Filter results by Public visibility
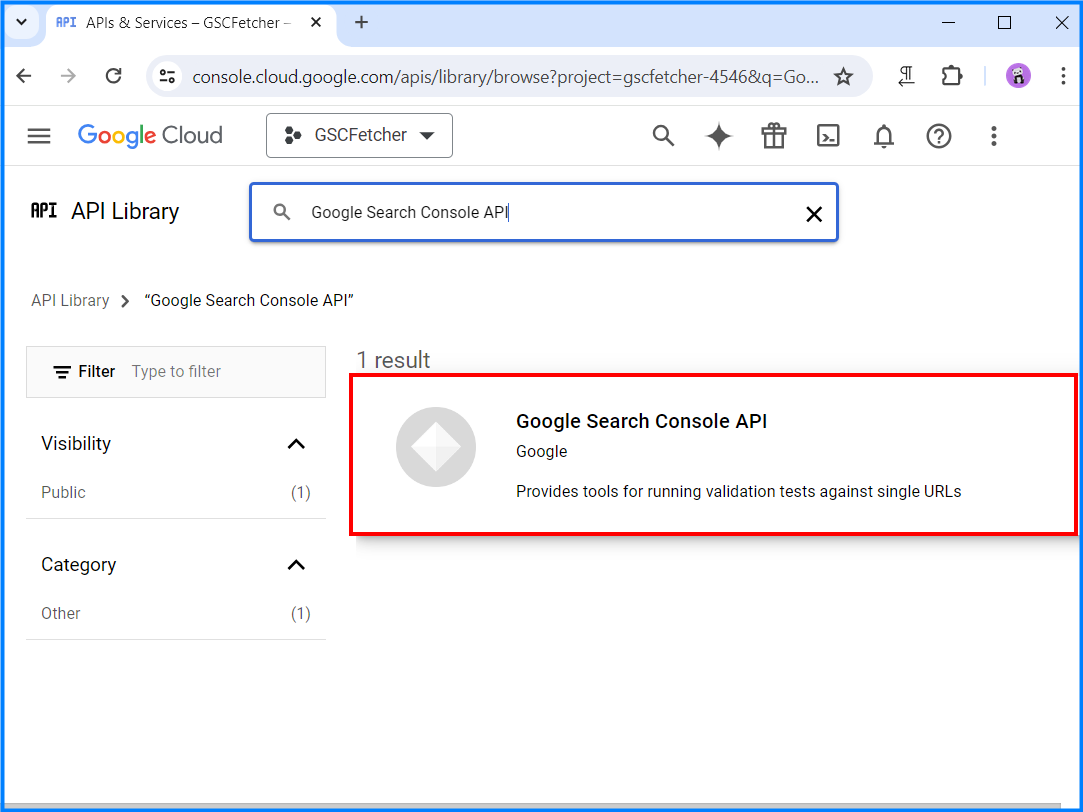This screenshot has height=812, width=1083. point(63,492)
